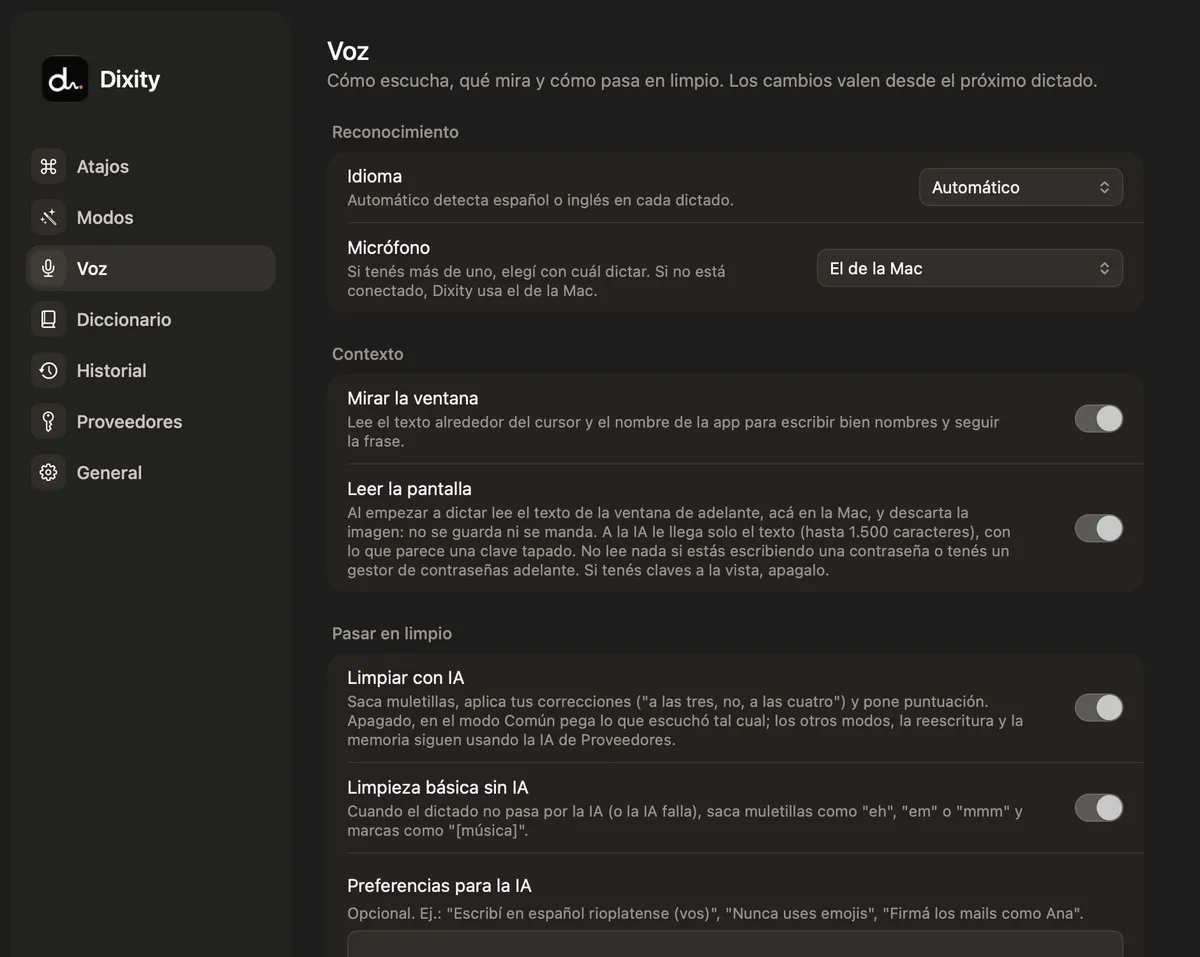Click the Dixity app logo icon
1200x957 pixels.
pos(65,79)
